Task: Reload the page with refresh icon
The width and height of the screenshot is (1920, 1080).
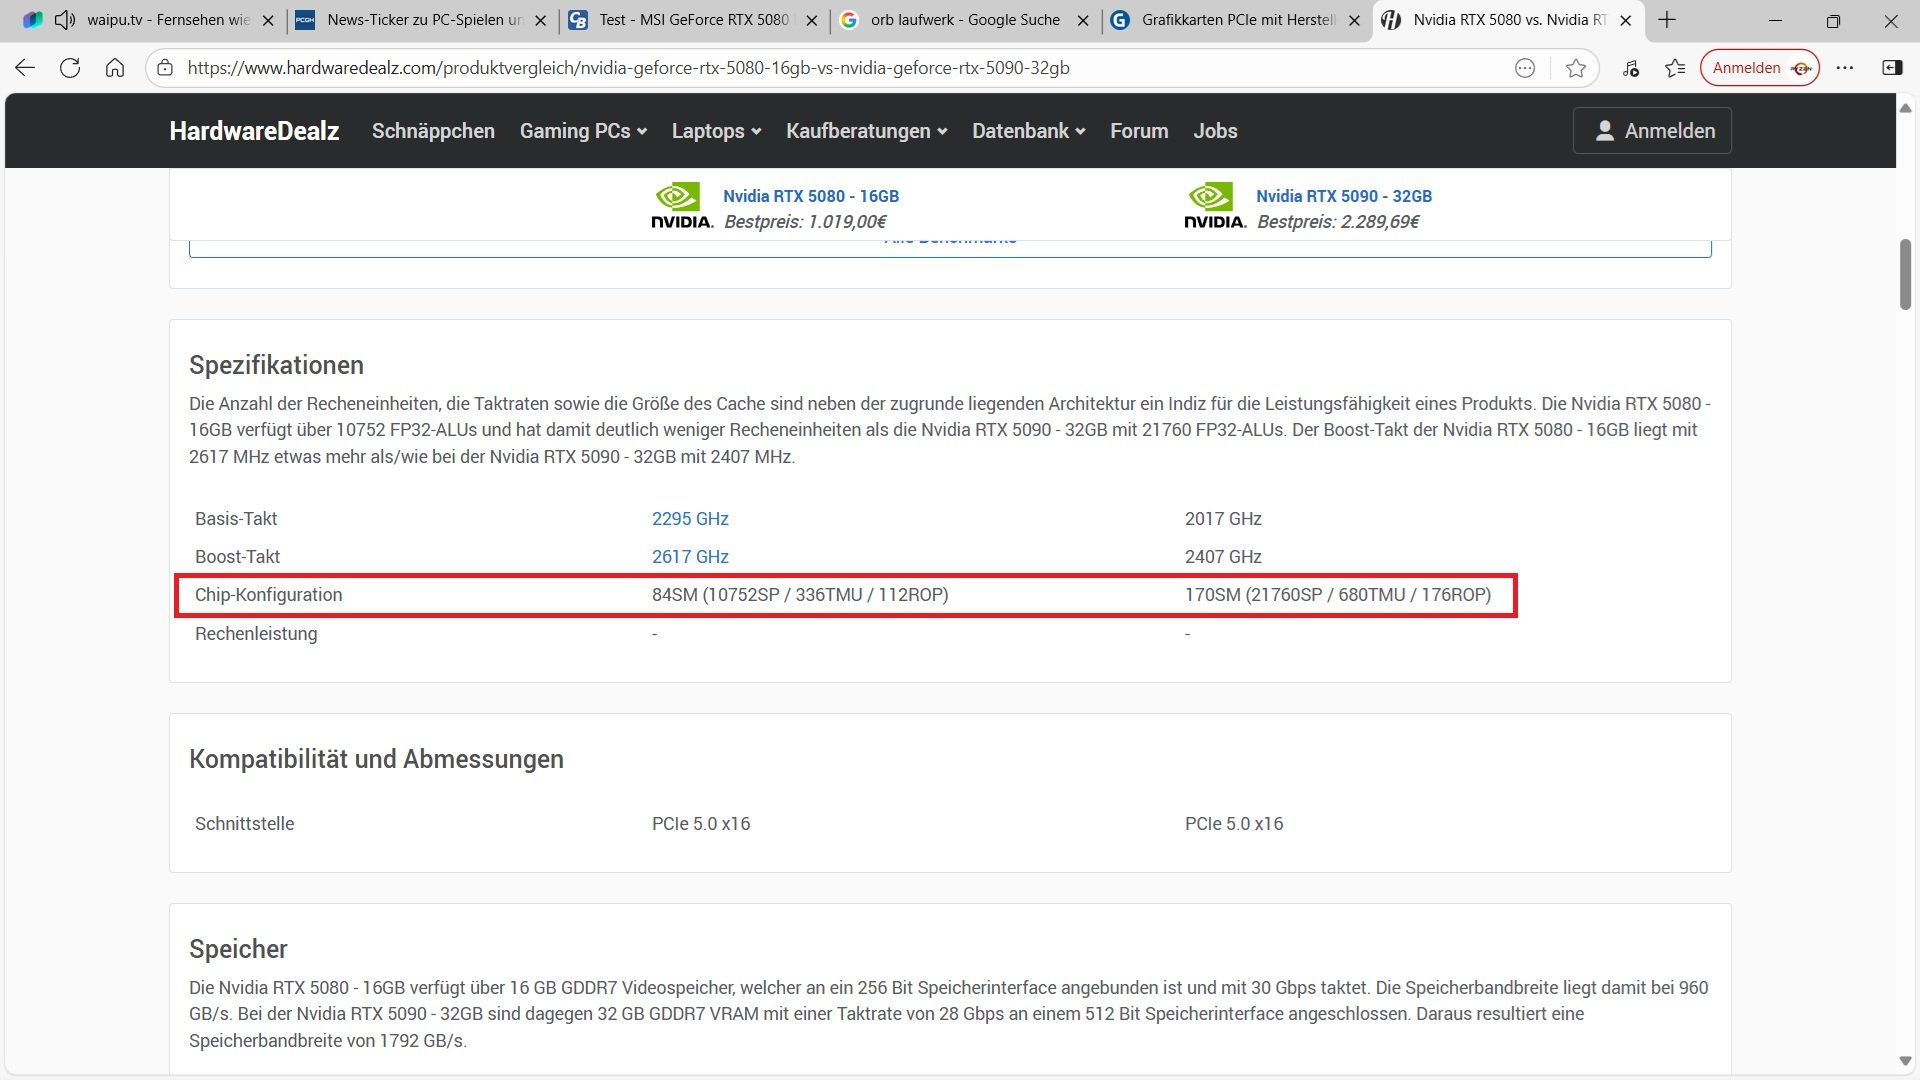Action: [x=70, y=68]
